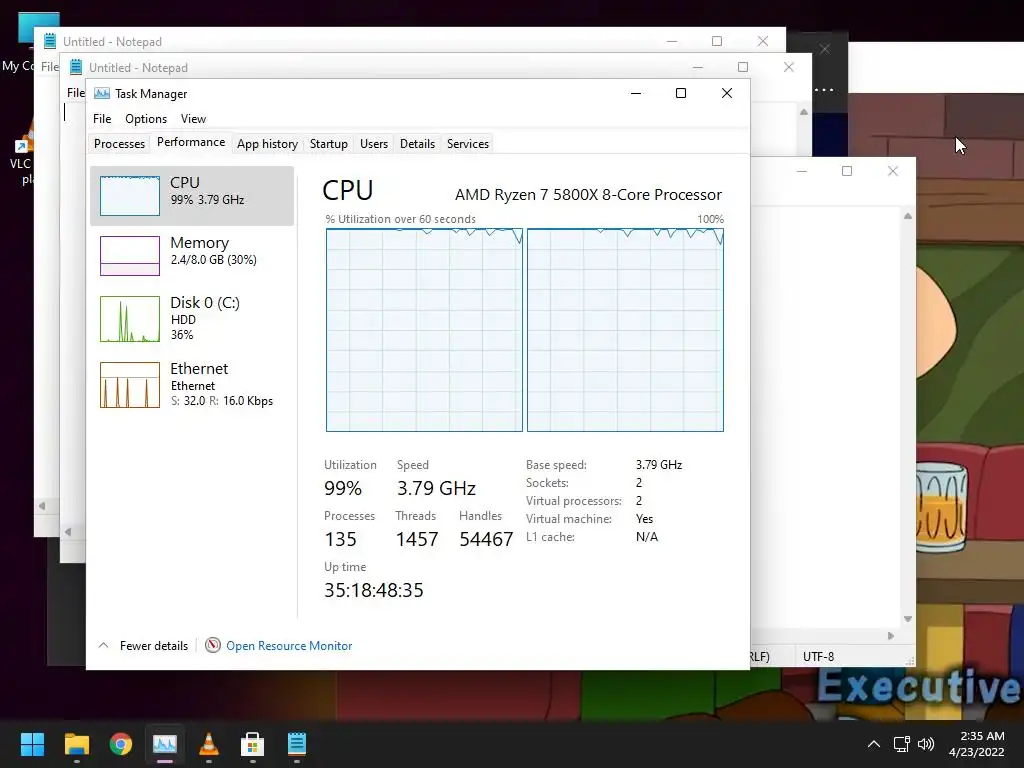Screen dimensions: 1024x768
Task: Click scroll left arrow in rearmost Notepad
Action: click(x=42, y=505)
